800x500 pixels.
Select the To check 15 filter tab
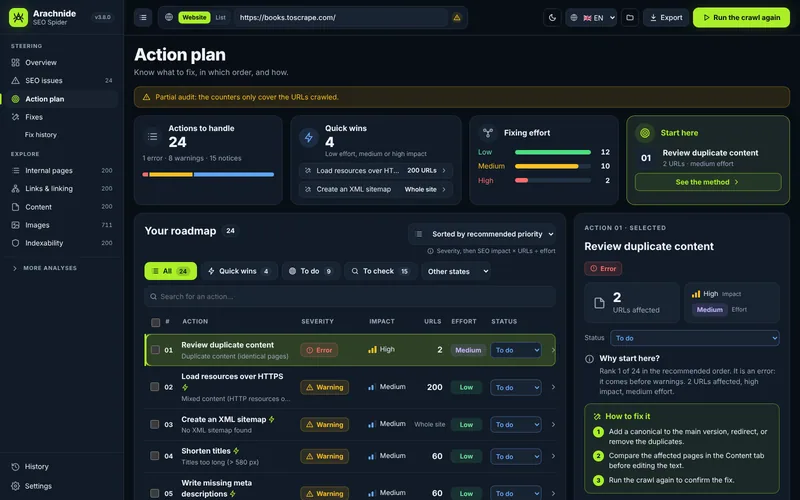click(380, 271)
